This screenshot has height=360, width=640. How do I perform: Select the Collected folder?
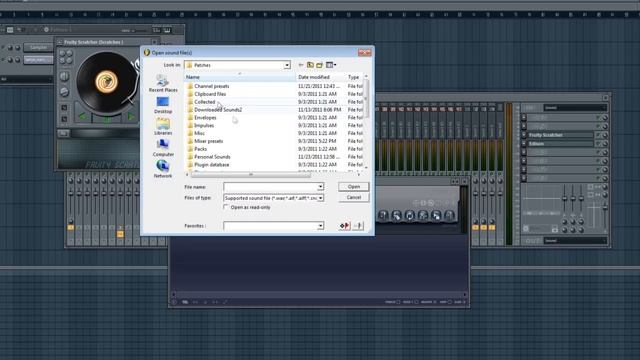pos(204,102)
